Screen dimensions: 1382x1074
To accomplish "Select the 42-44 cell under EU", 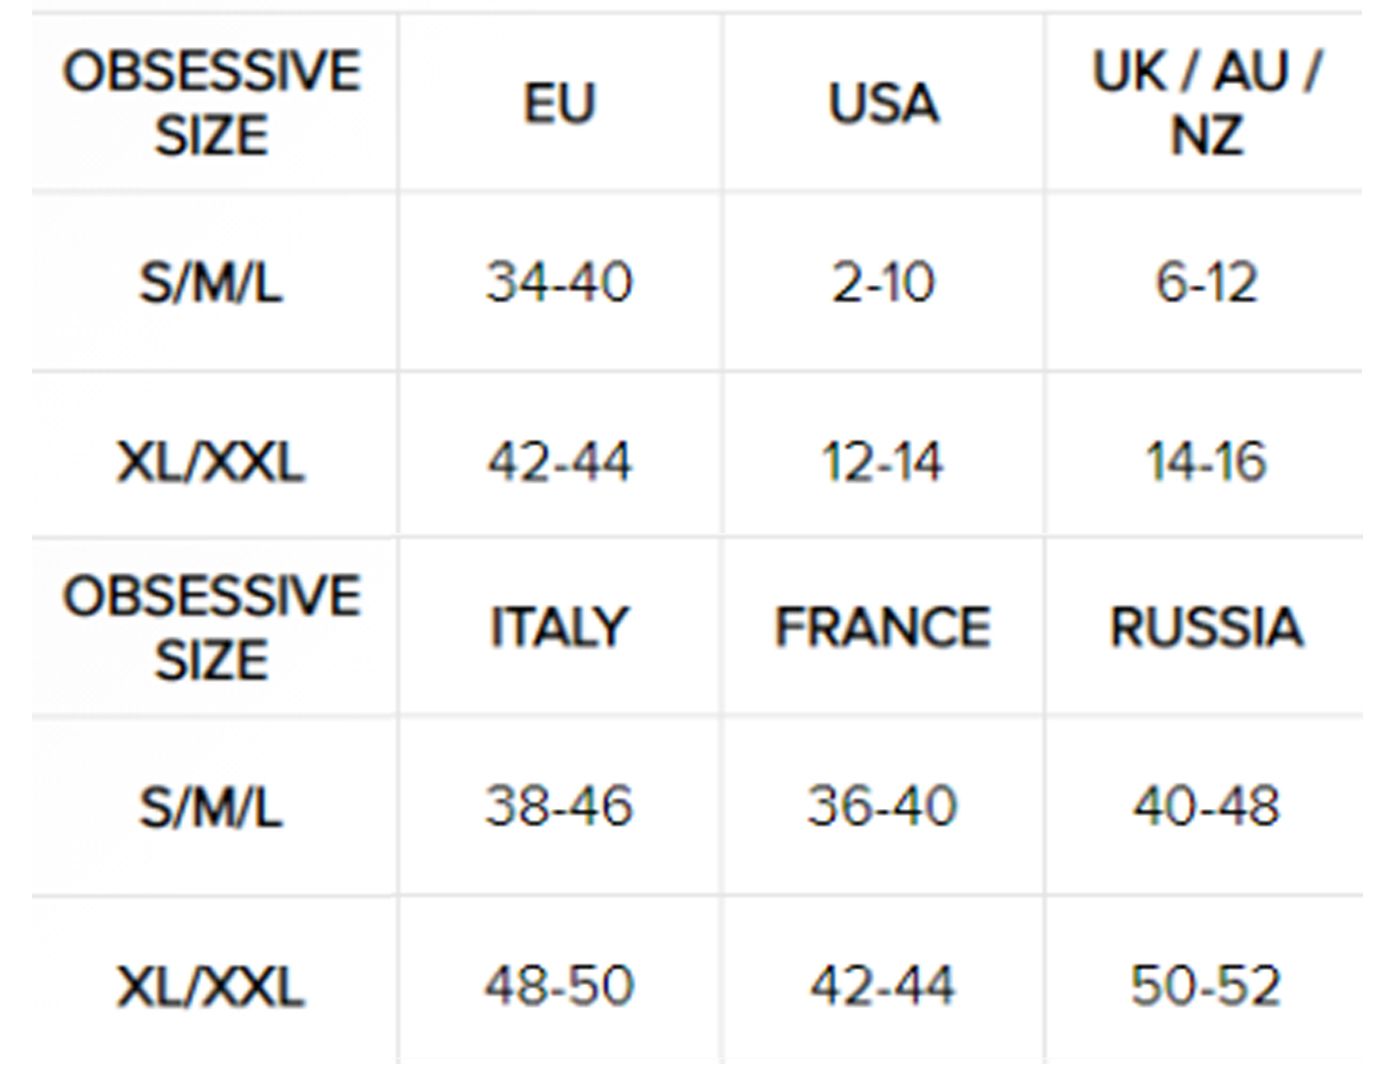I will 559,462.
